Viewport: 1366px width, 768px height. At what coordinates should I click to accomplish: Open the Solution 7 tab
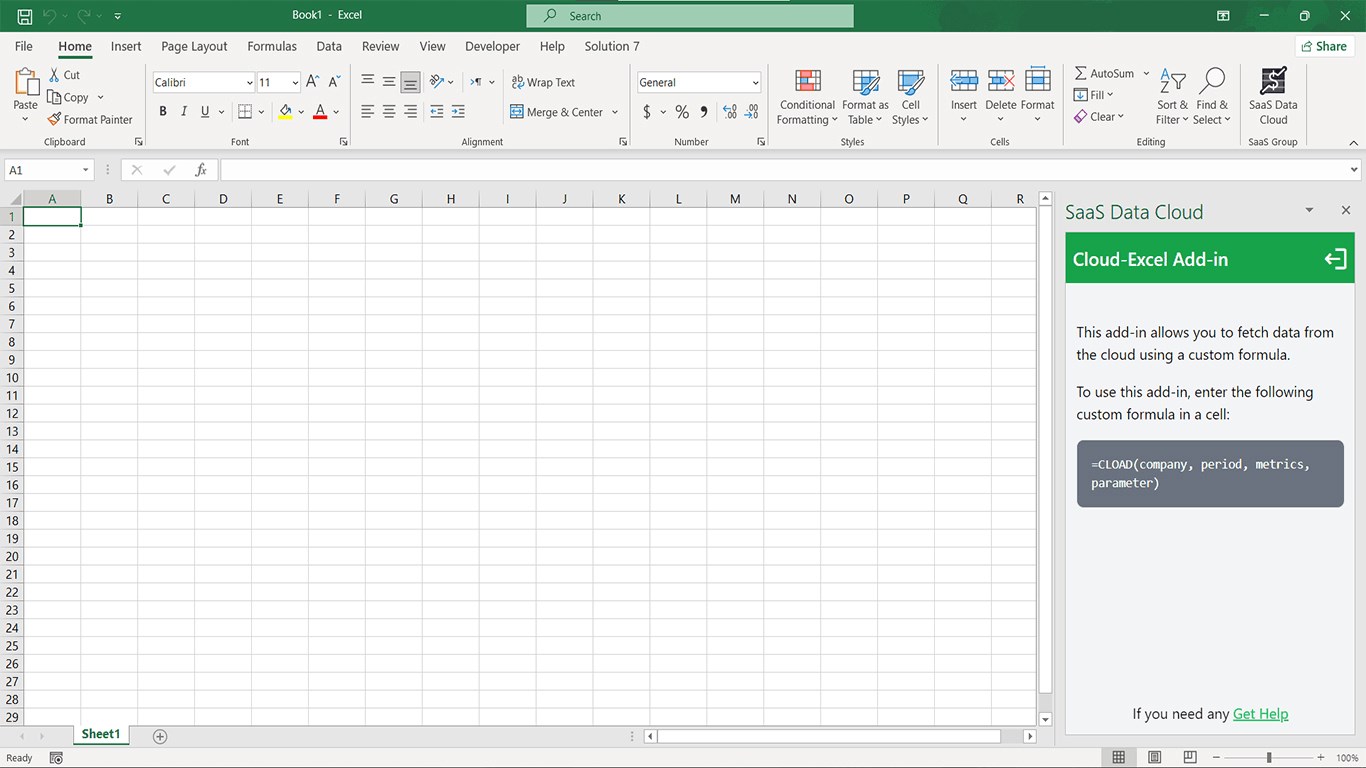point(612,46)
